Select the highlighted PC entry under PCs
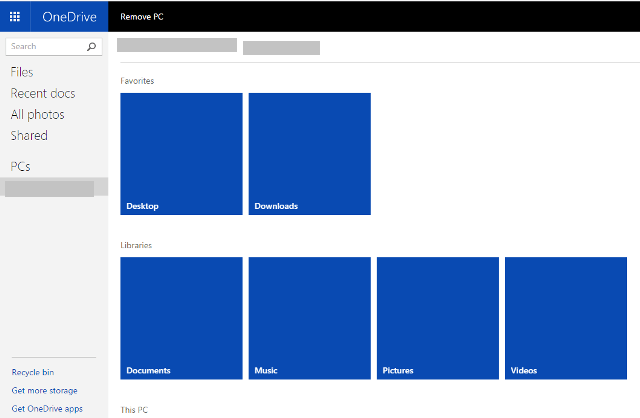Screen dimensions: 640x418 tap(54, 187)
